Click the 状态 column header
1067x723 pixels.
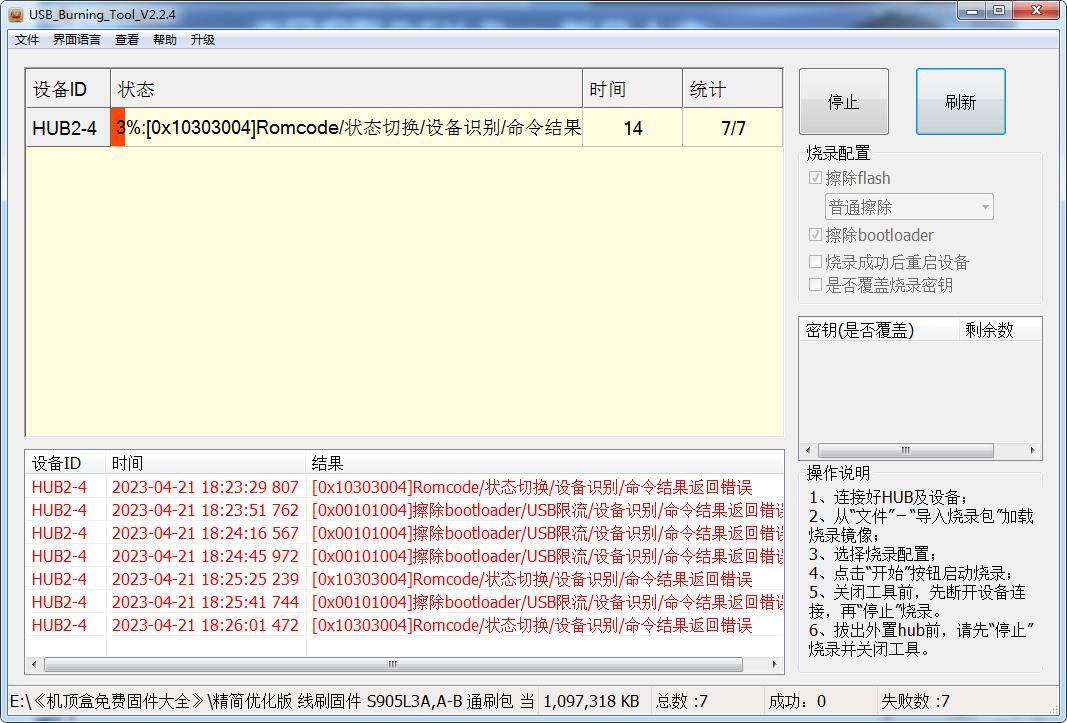point(346,89)
